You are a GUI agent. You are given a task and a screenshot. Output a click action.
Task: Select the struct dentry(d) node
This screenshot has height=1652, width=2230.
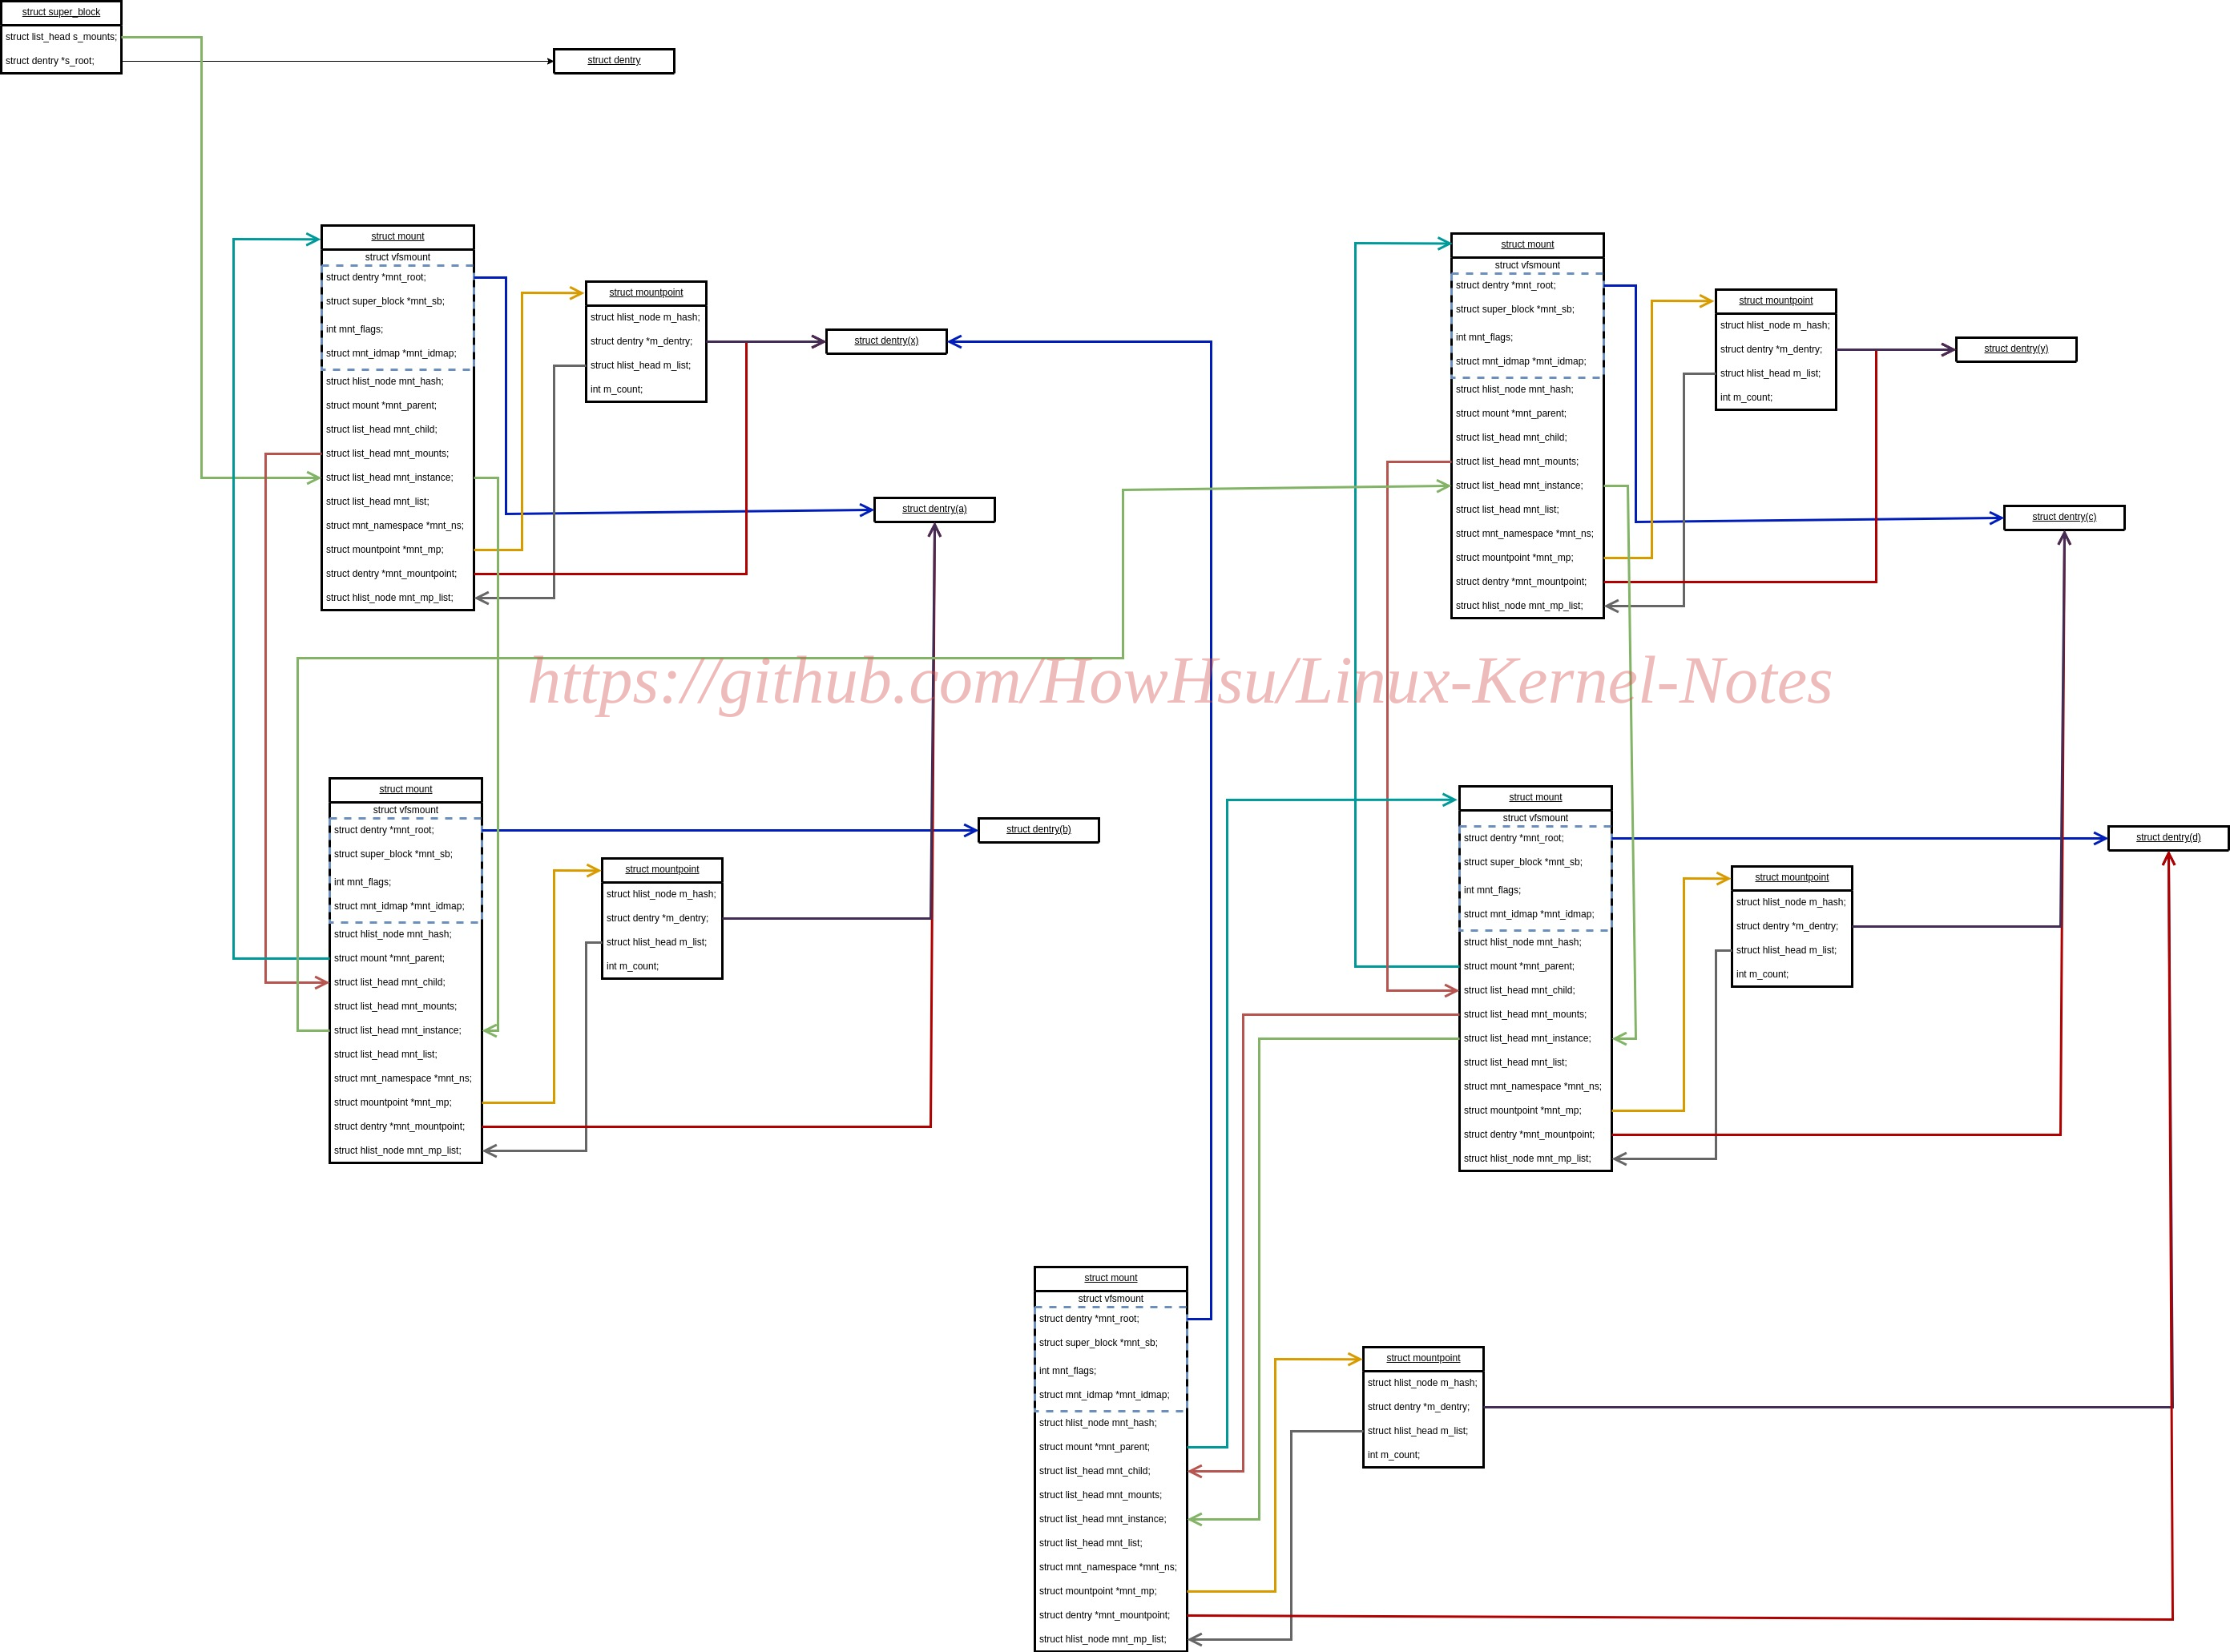coord(2168,838)
